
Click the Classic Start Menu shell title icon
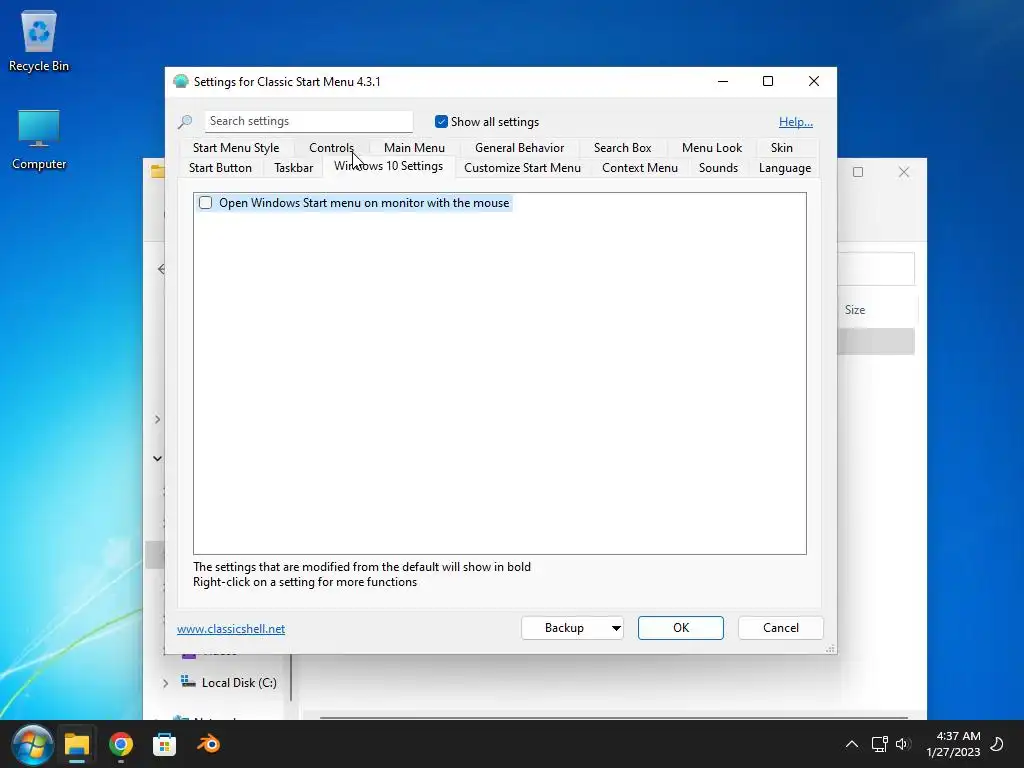(181, 82)
